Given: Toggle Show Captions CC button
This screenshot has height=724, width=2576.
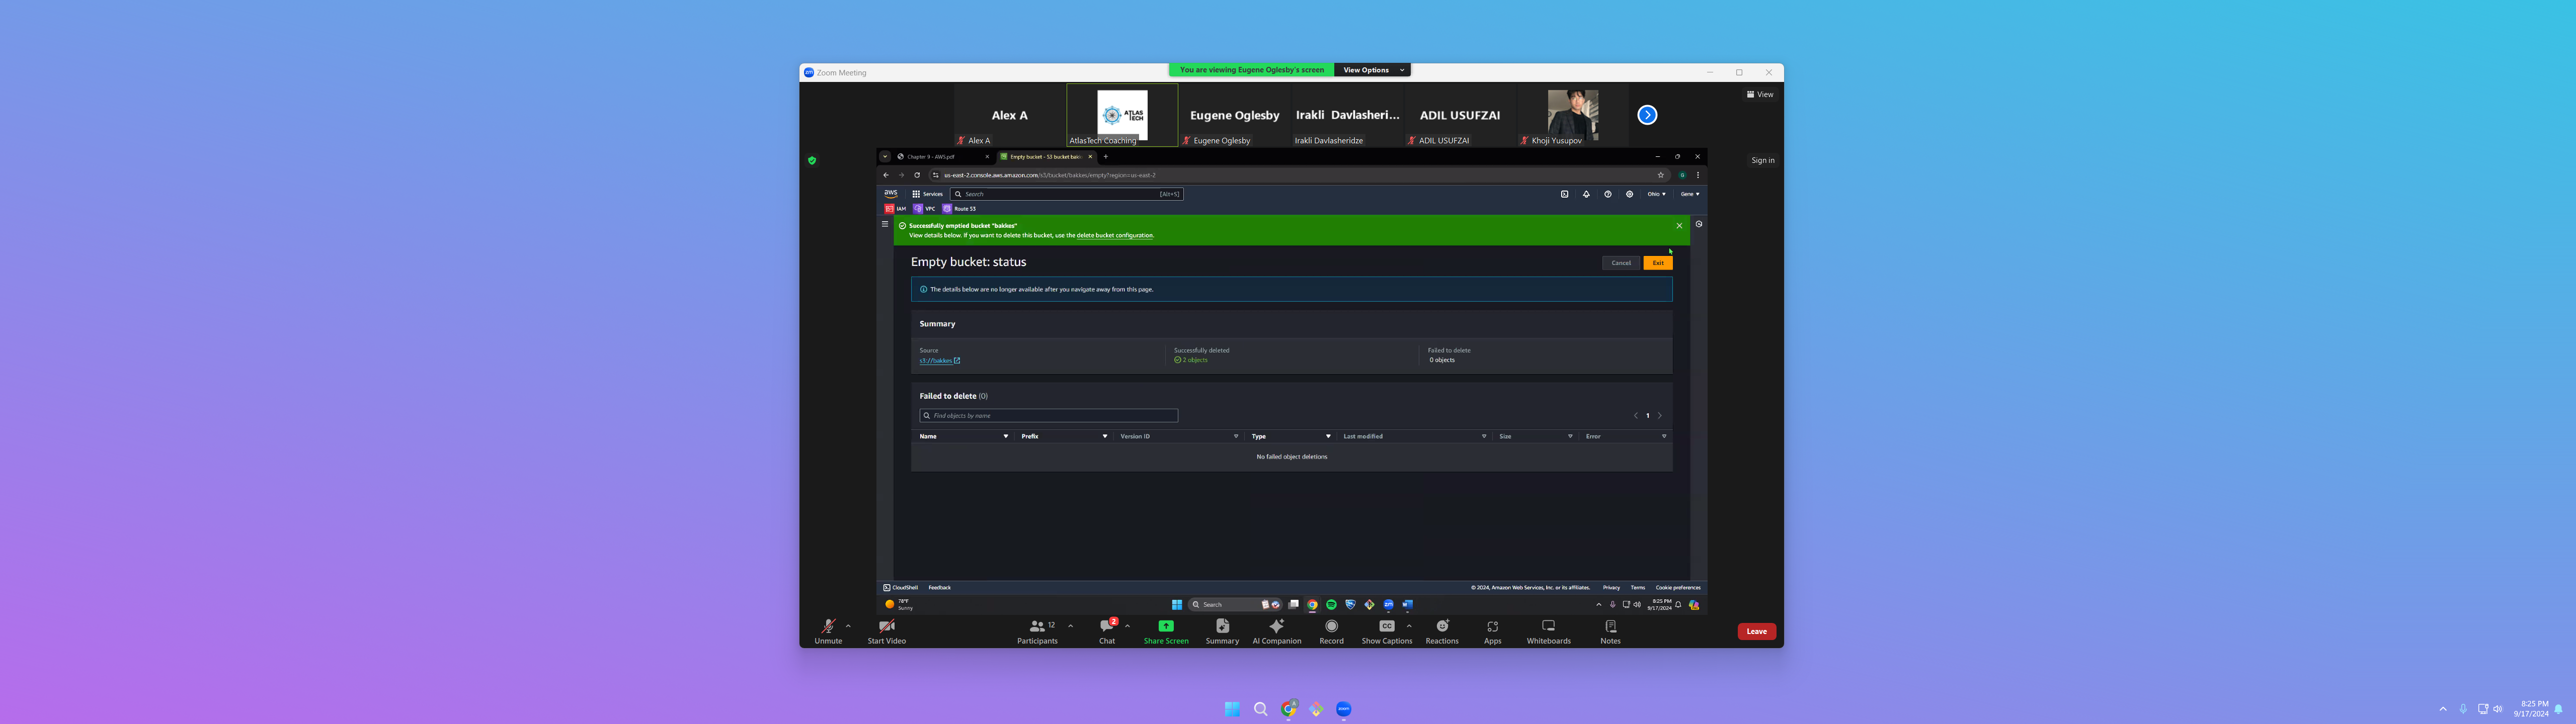Looking at the screenshot, I should coord(1386,630).
